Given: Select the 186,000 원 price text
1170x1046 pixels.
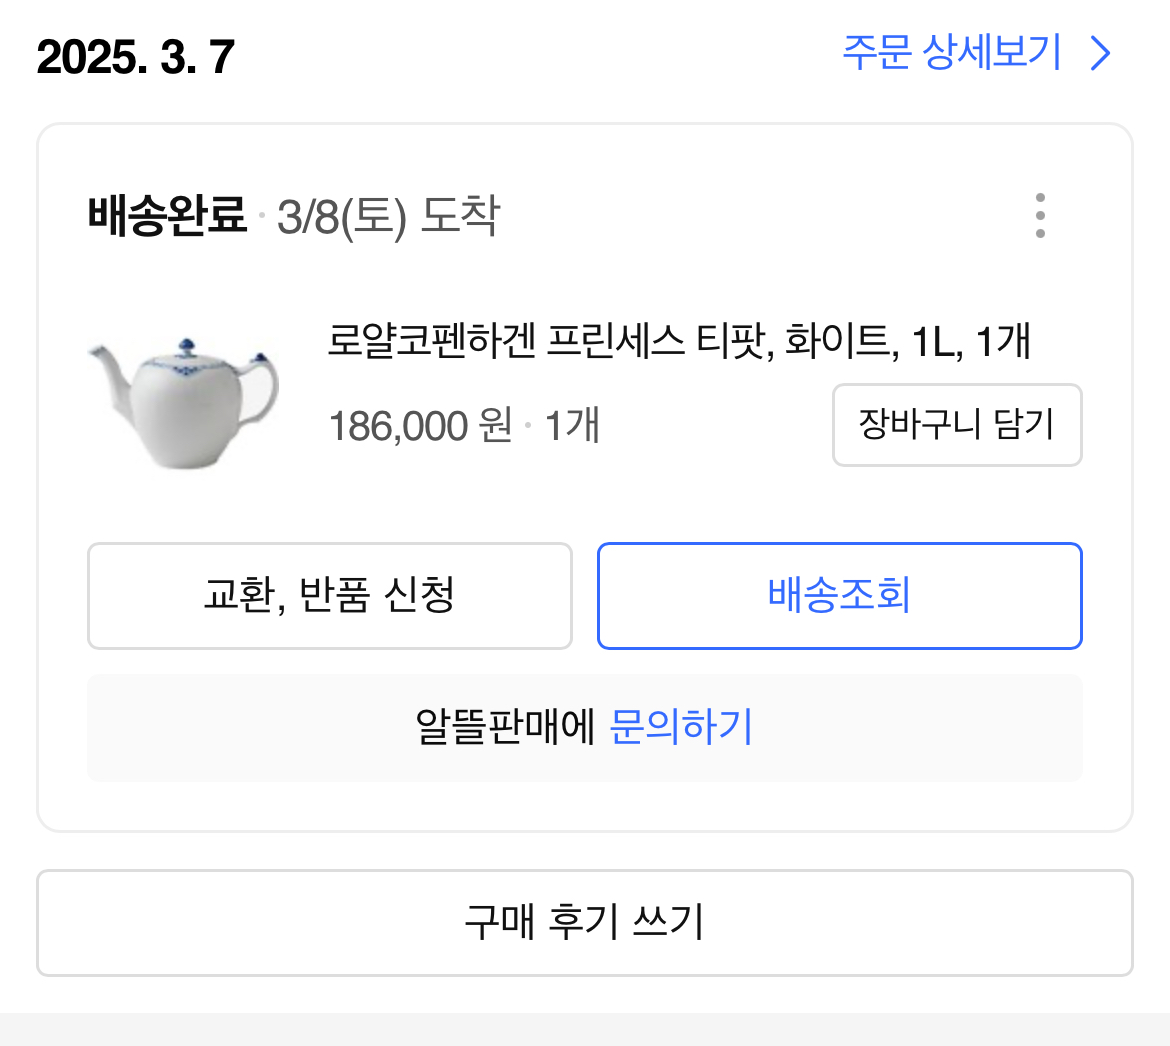Looking at the screenshot, I should point(420,427).
